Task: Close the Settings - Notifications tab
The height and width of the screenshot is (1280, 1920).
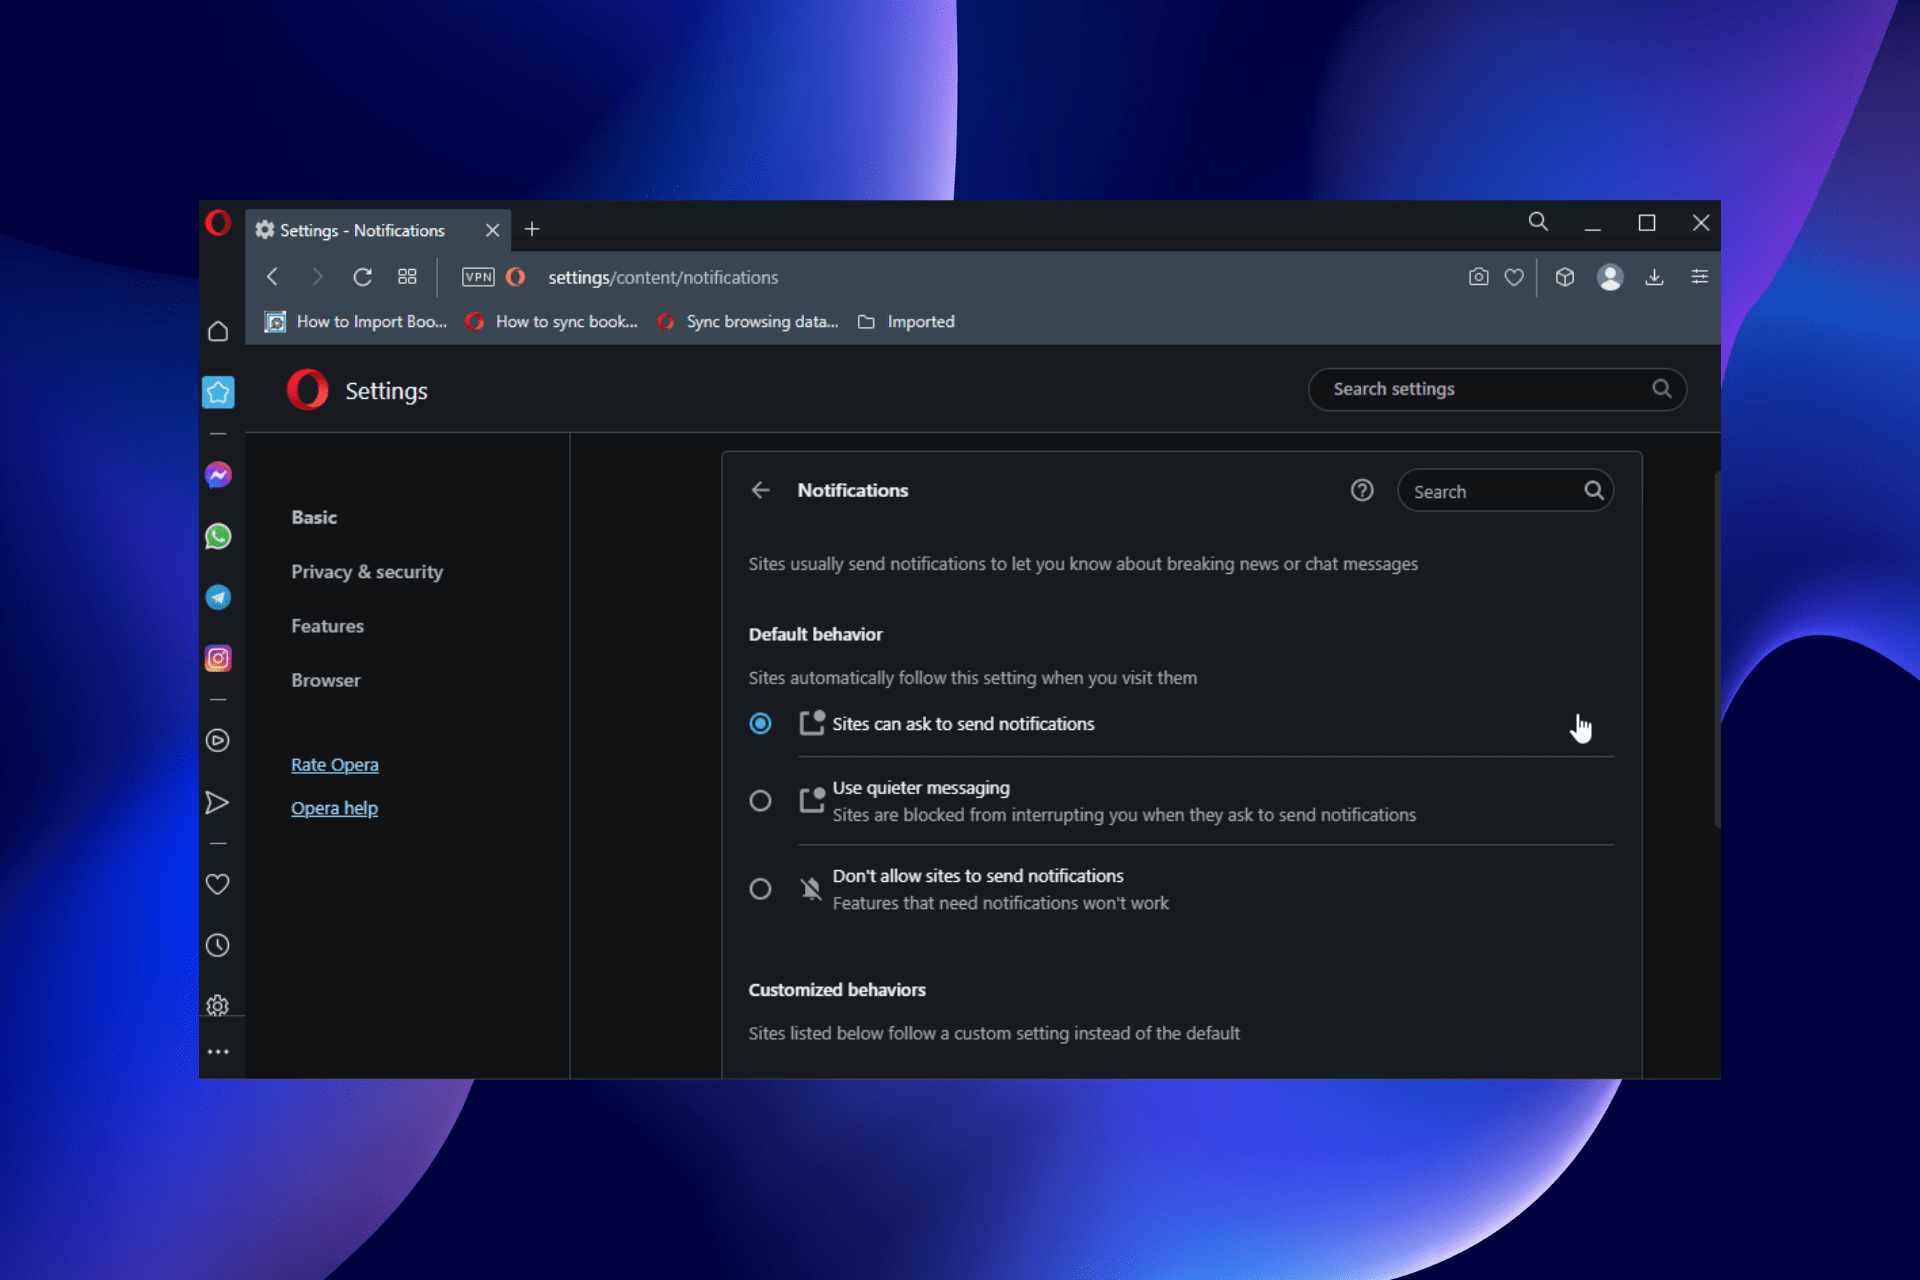Action: pos(492,230)
